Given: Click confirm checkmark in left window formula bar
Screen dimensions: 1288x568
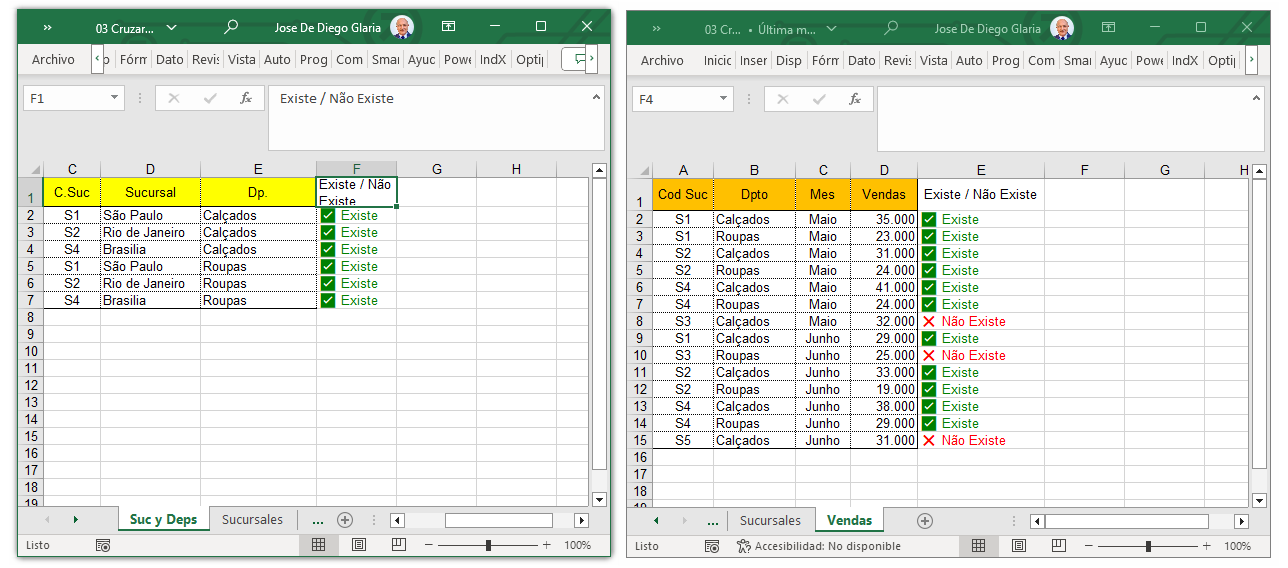Looking at the screenshot, I should pos(210,98).
